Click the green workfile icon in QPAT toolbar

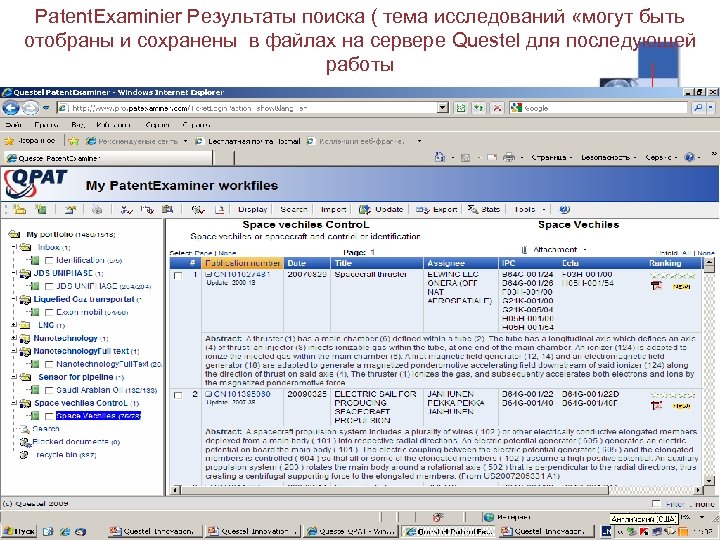click(x=41, y=209)
